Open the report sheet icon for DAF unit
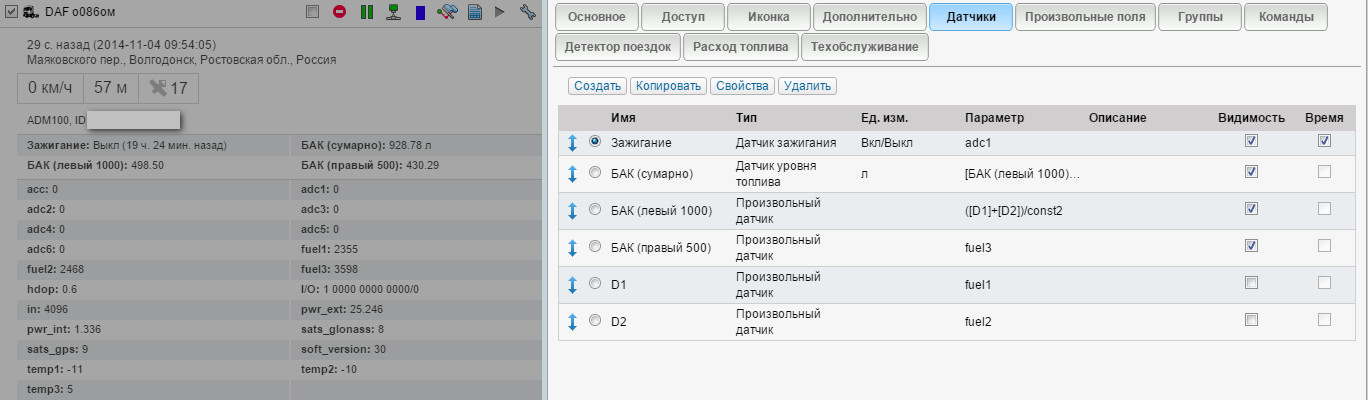The height and width of the screenshot is (400, 1368). [474, 12]
